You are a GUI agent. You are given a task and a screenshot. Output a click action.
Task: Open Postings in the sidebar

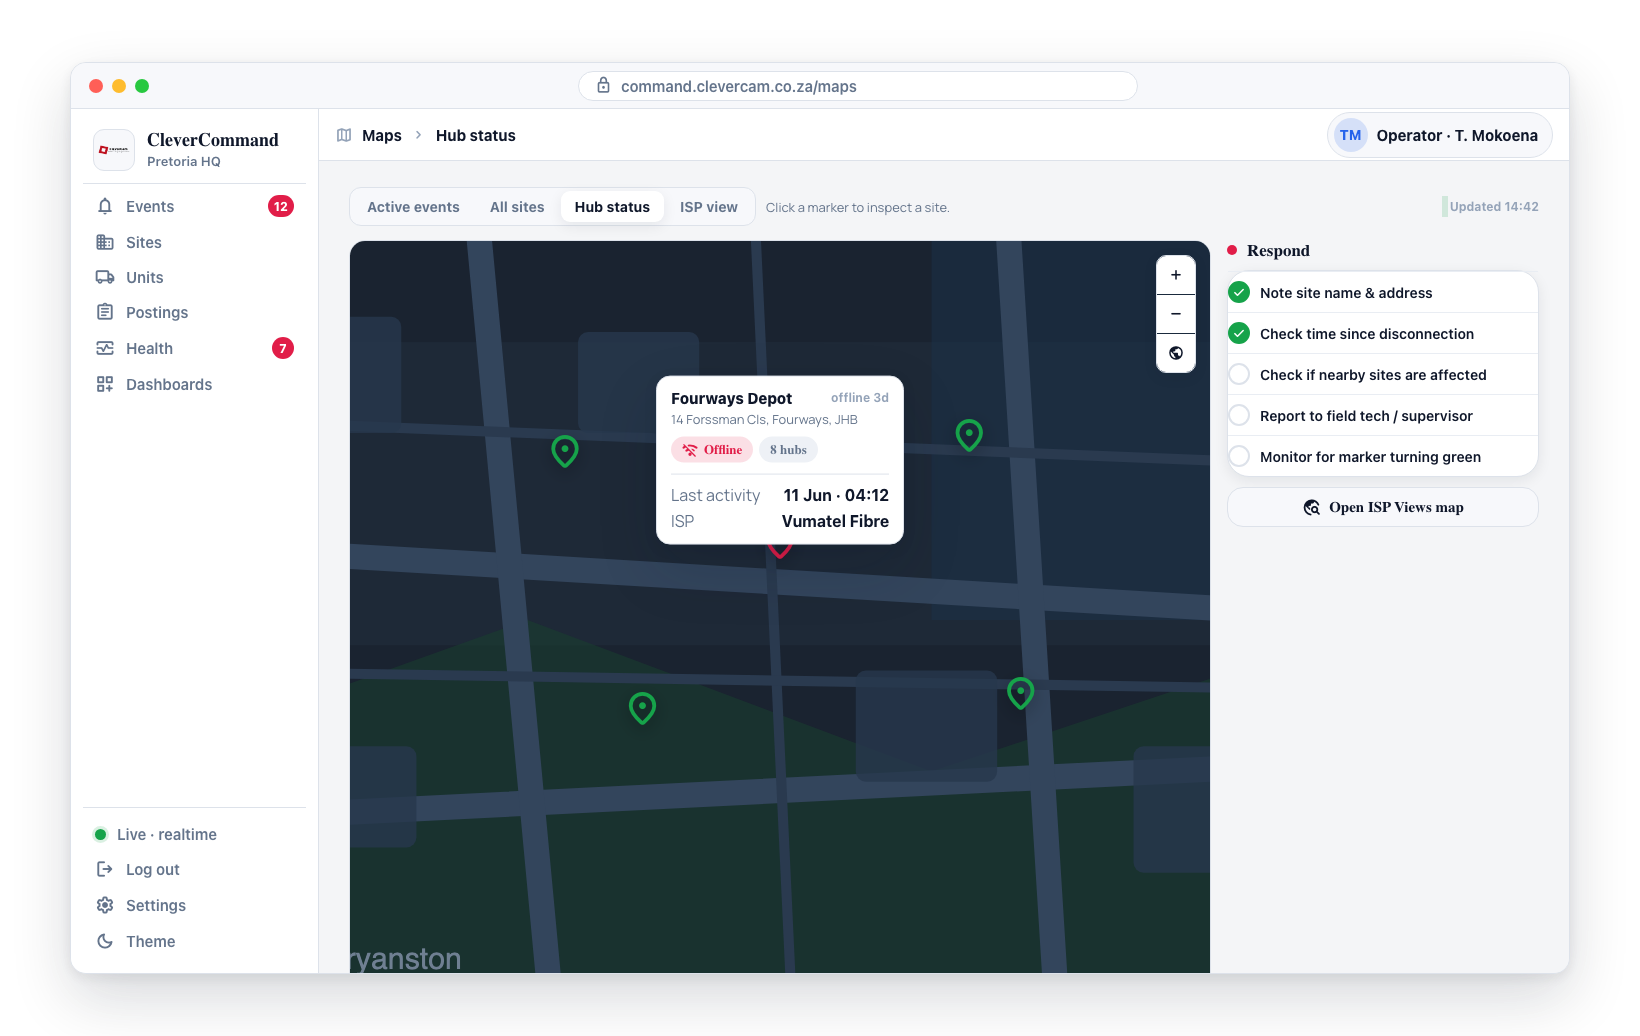[x=194, y=312]
